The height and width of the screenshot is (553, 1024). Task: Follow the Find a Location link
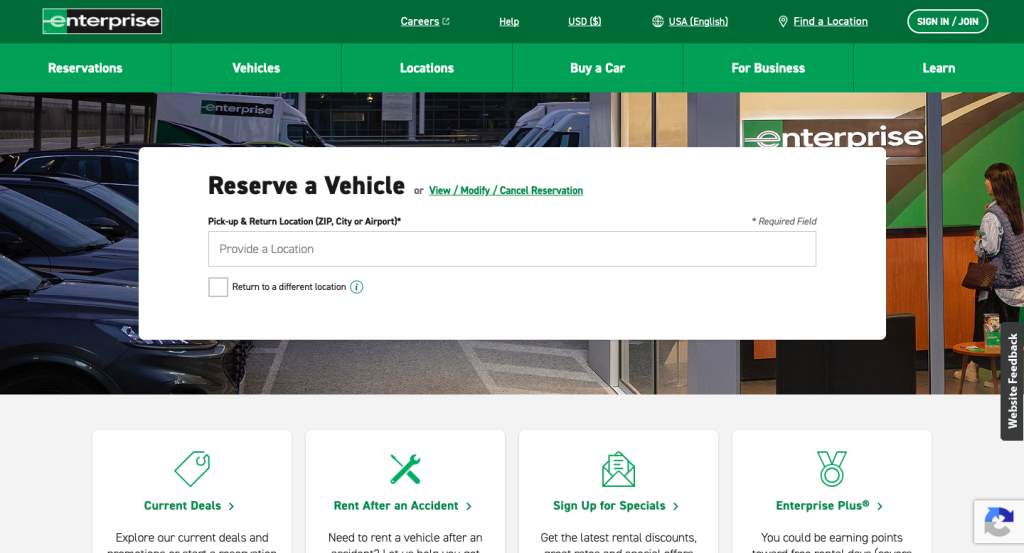(831, 22)
